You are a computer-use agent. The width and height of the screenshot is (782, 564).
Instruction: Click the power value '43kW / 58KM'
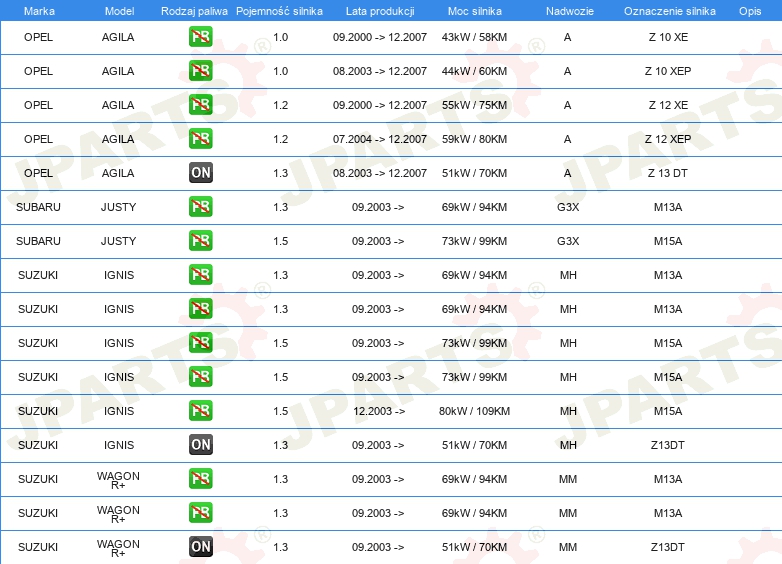coord(474,37)
